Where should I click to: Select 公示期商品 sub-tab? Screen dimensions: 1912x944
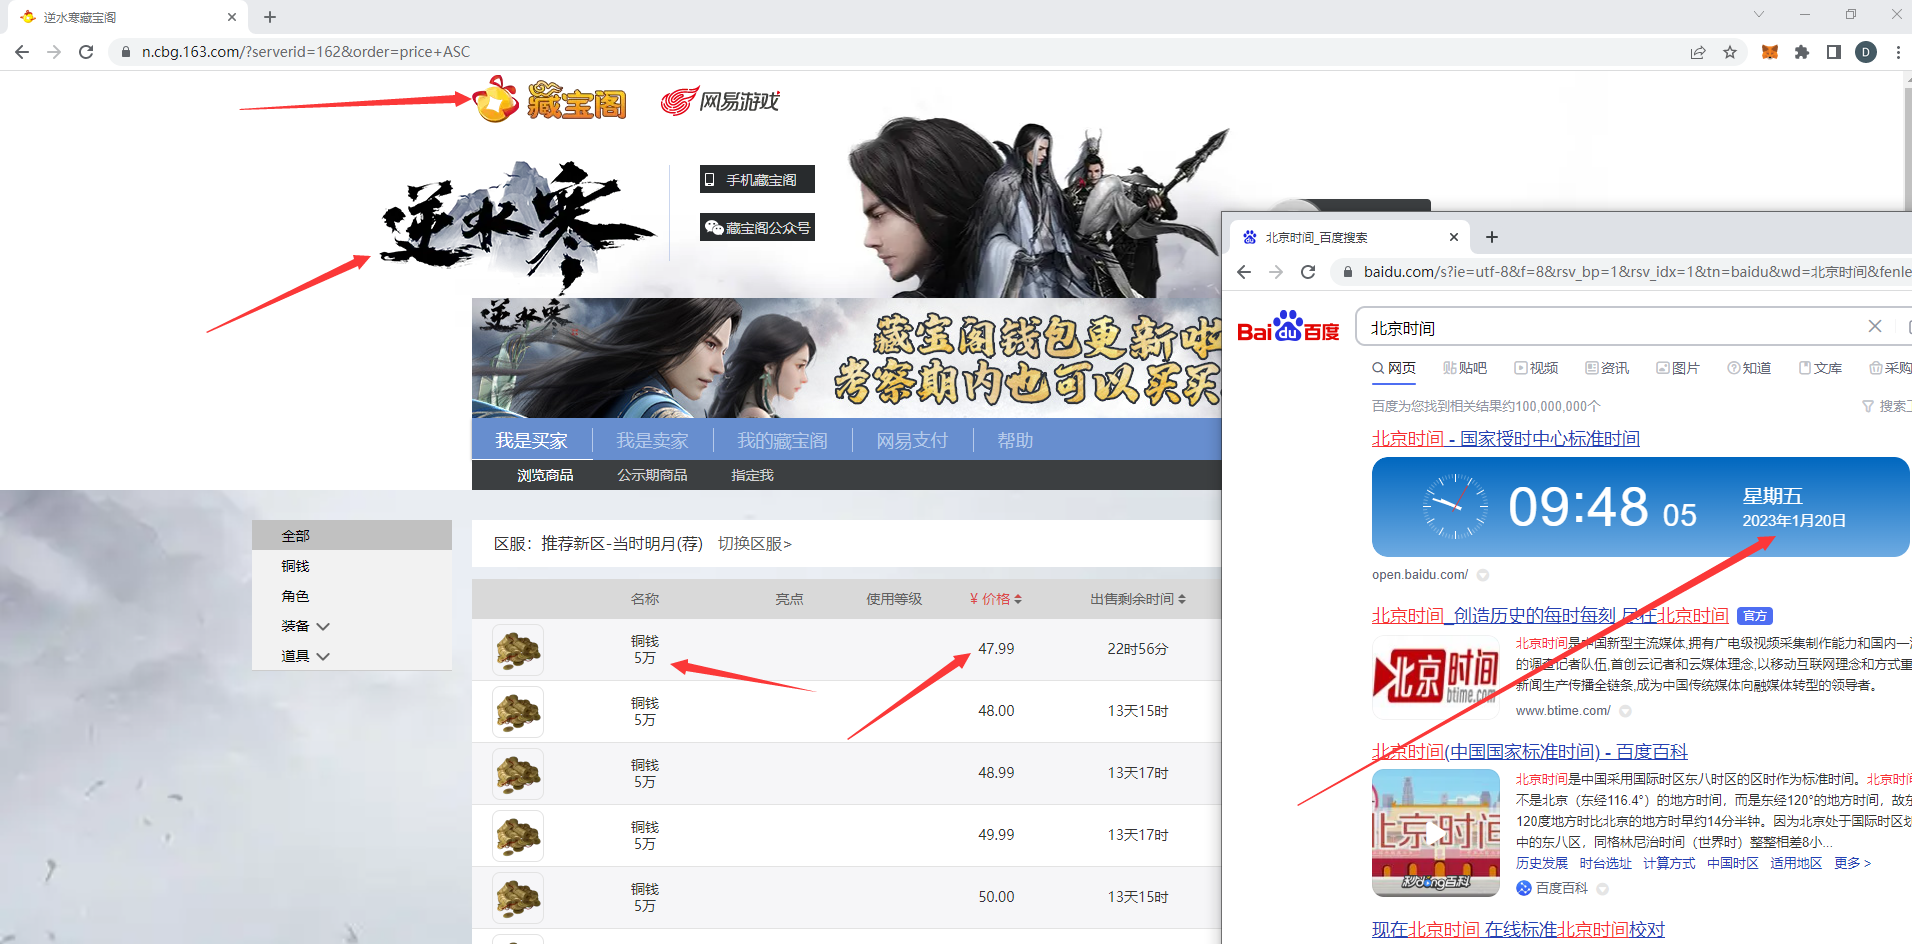[652, 475]
